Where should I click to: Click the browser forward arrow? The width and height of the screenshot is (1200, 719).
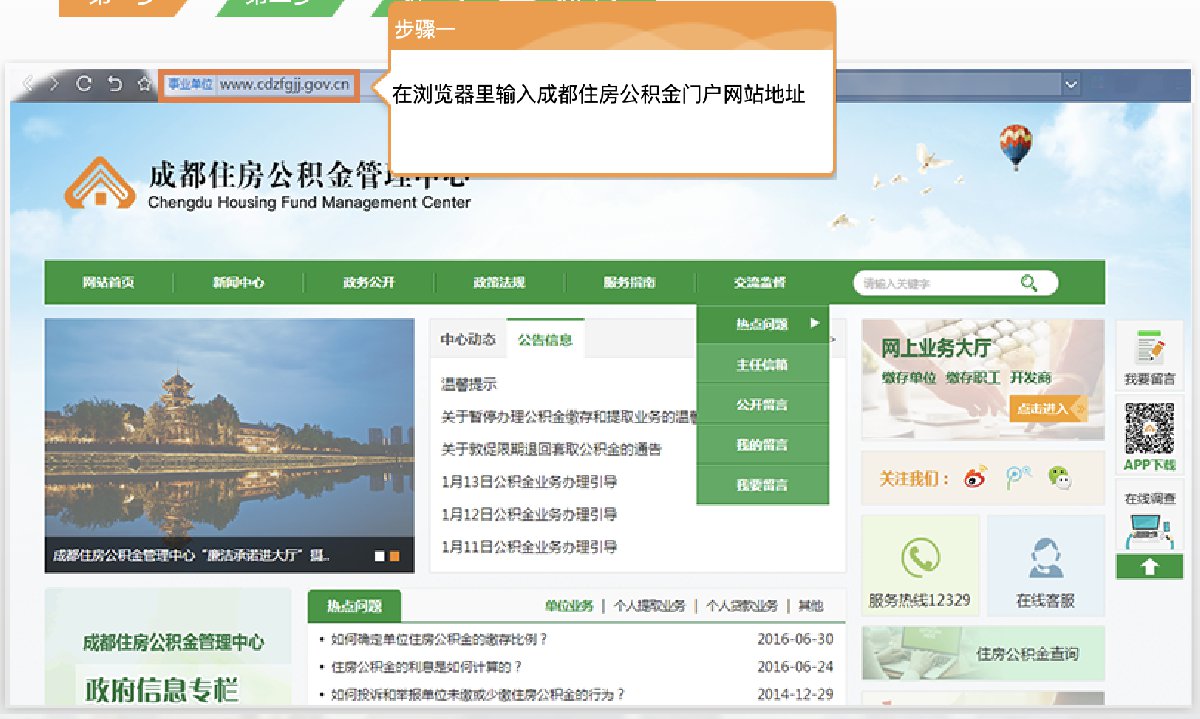point(55,84)
